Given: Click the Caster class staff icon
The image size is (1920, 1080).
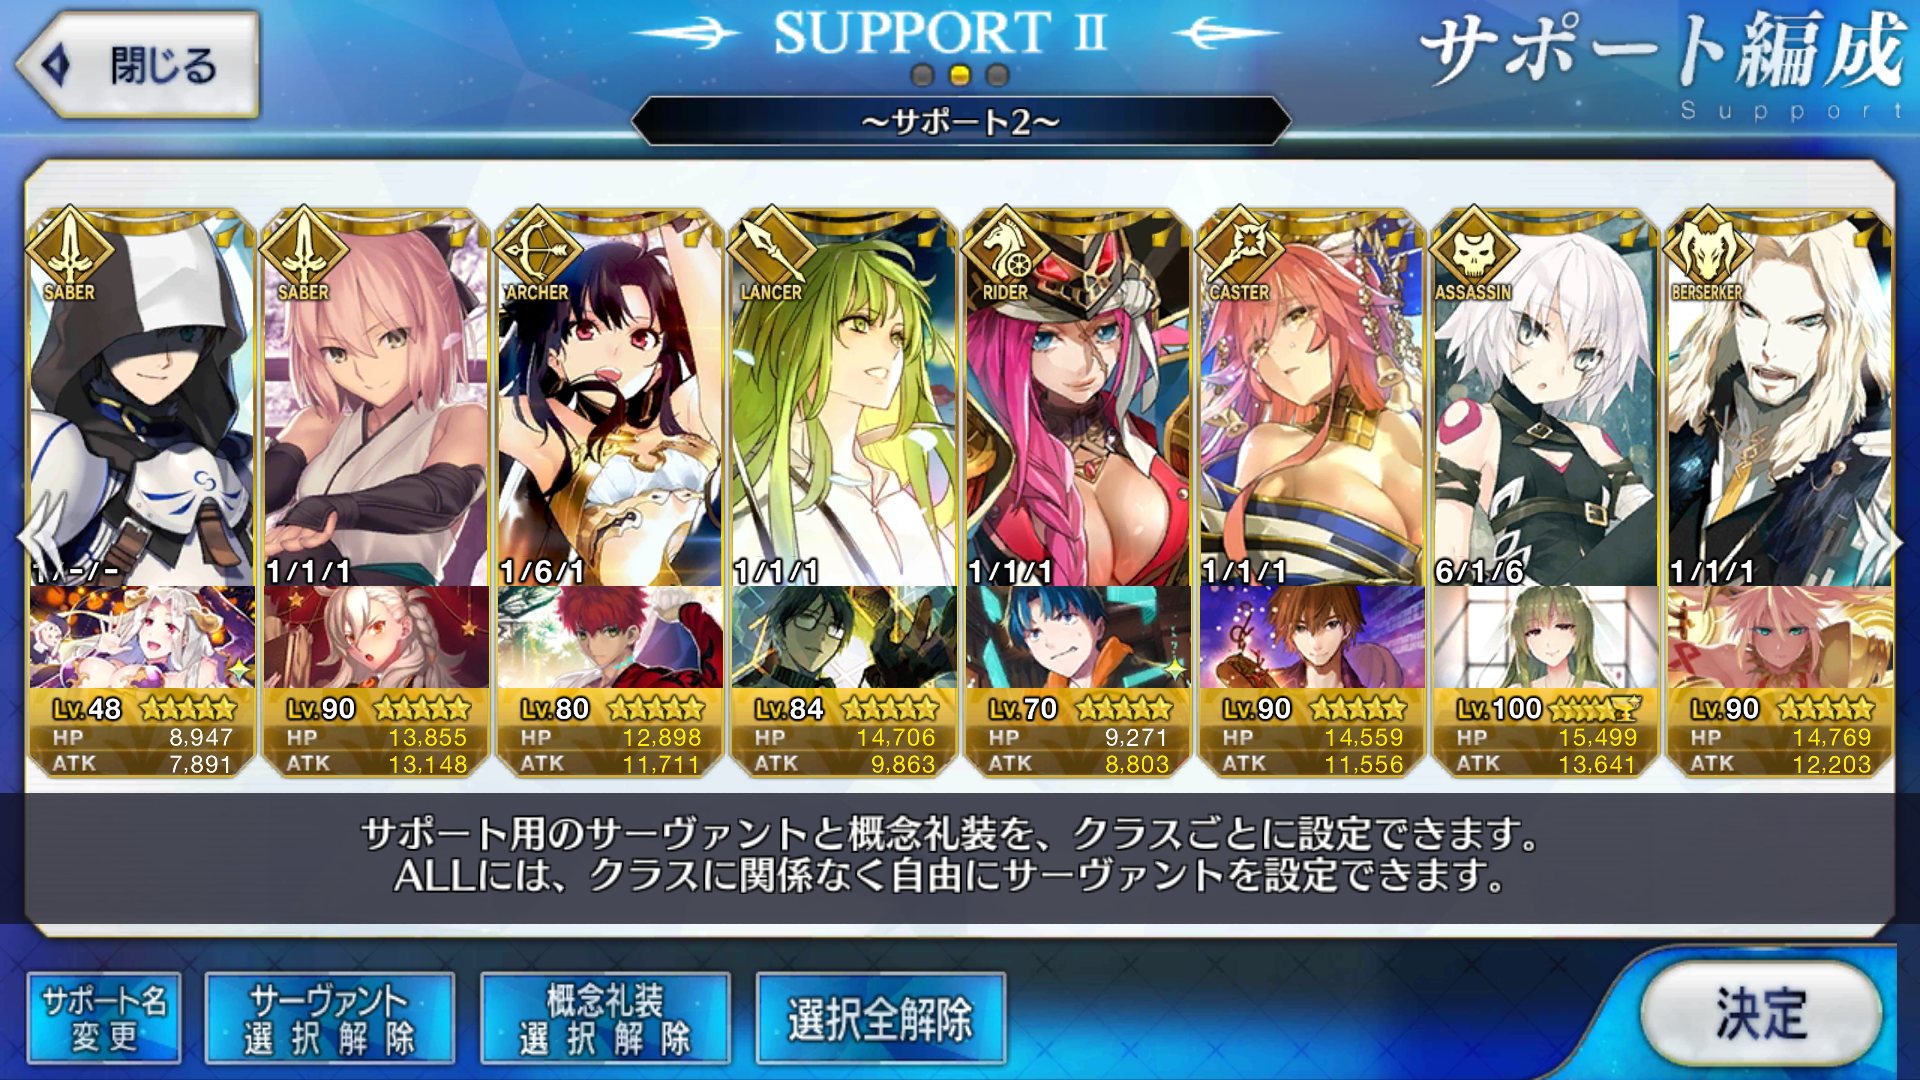Looking at the screenshot, I should click(1239, 250).
